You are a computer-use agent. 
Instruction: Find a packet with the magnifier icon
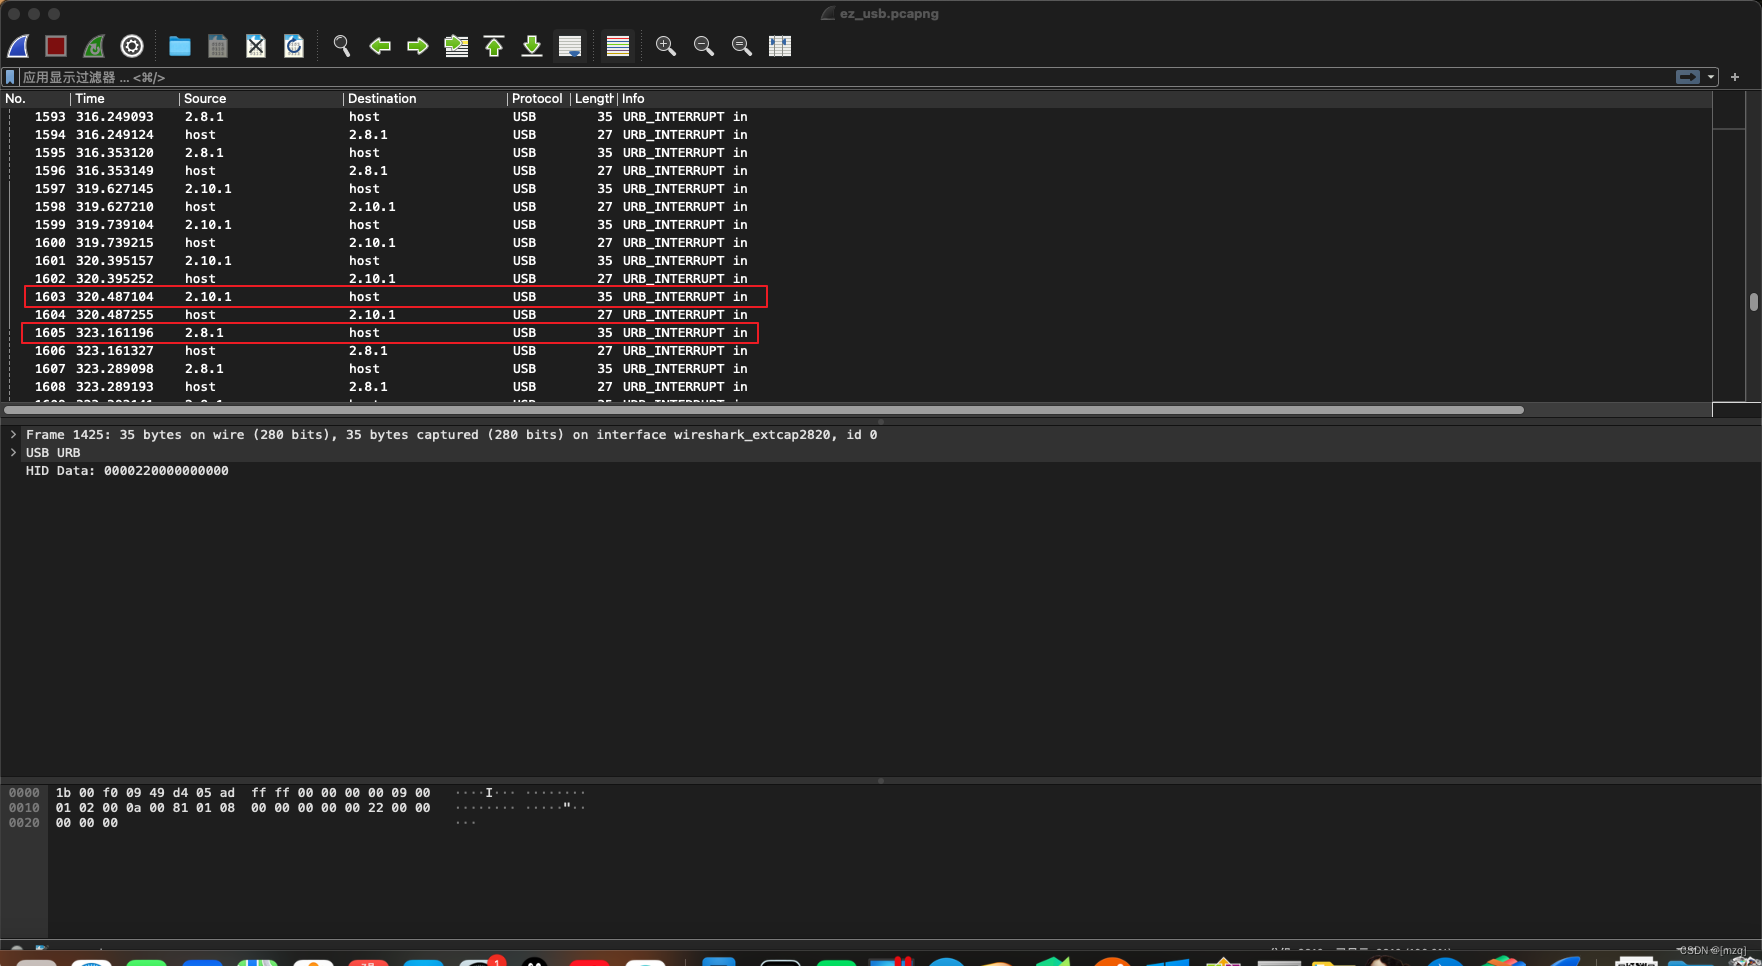(342, 46)
